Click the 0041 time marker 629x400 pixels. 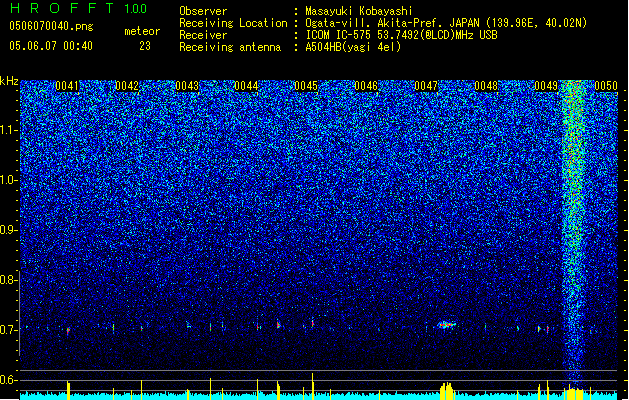pyautogui.click(x=67, y=86)
